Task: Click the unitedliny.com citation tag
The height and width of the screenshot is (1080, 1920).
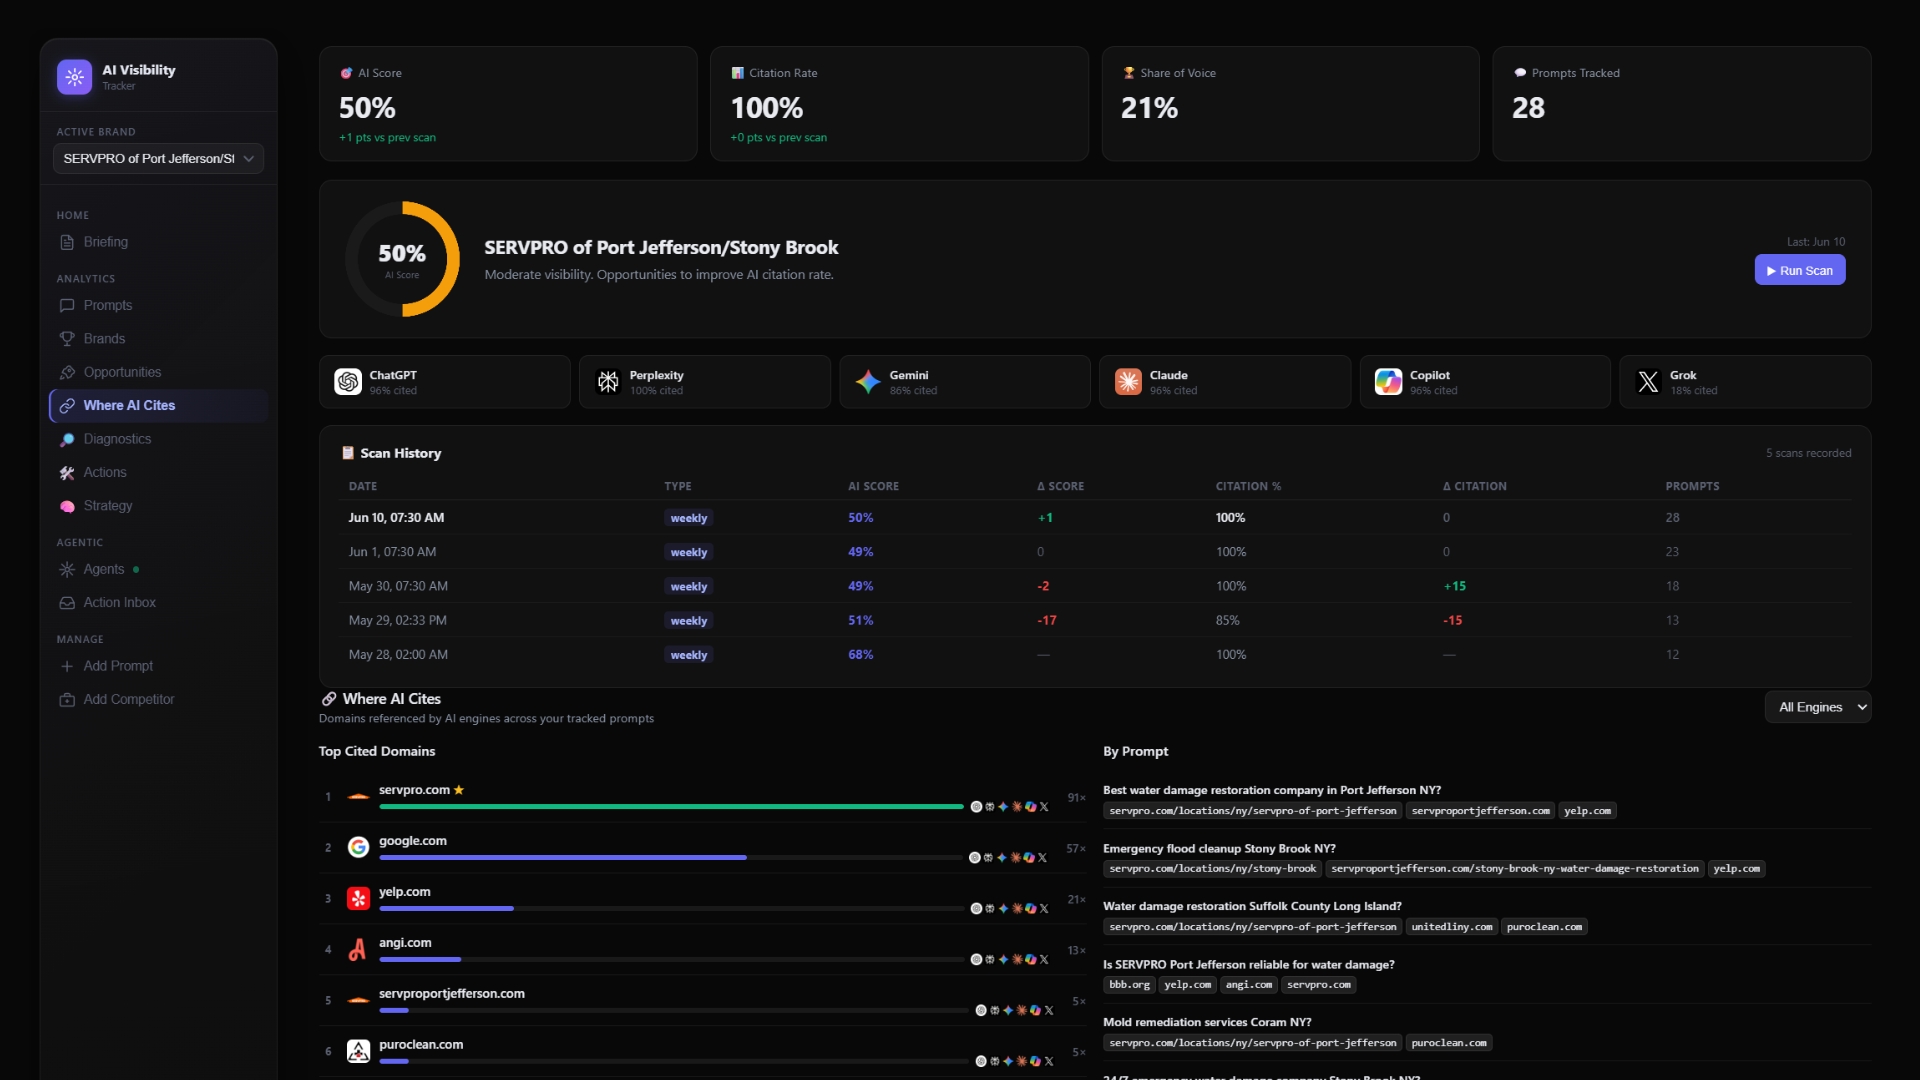Action: tap(1451, 927)
